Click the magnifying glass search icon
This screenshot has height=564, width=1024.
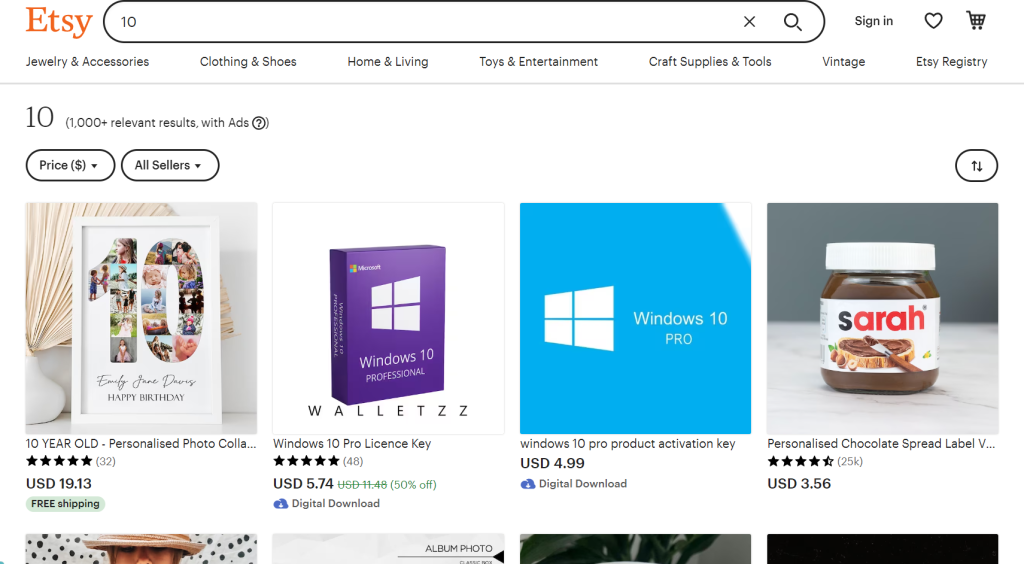[x=793, y=22]
